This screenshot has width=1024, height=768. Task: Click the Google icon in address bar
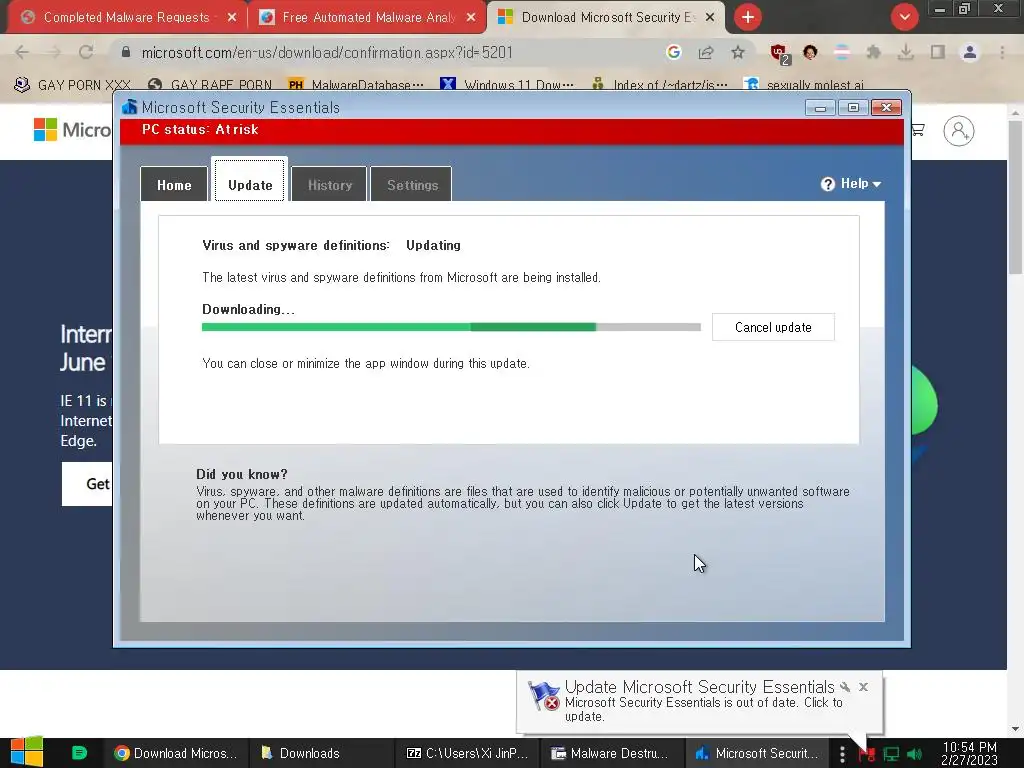pyautogui.click(x=673, y=52)
